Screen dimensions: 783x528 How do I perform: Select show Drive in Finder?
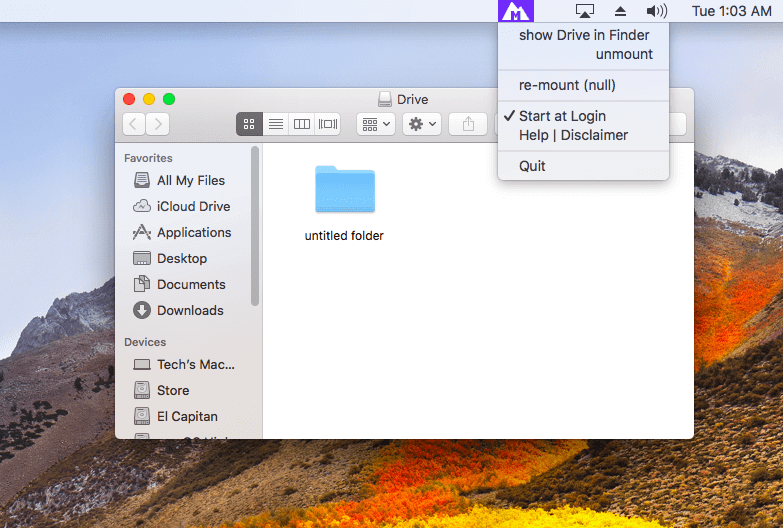(583, 35)
